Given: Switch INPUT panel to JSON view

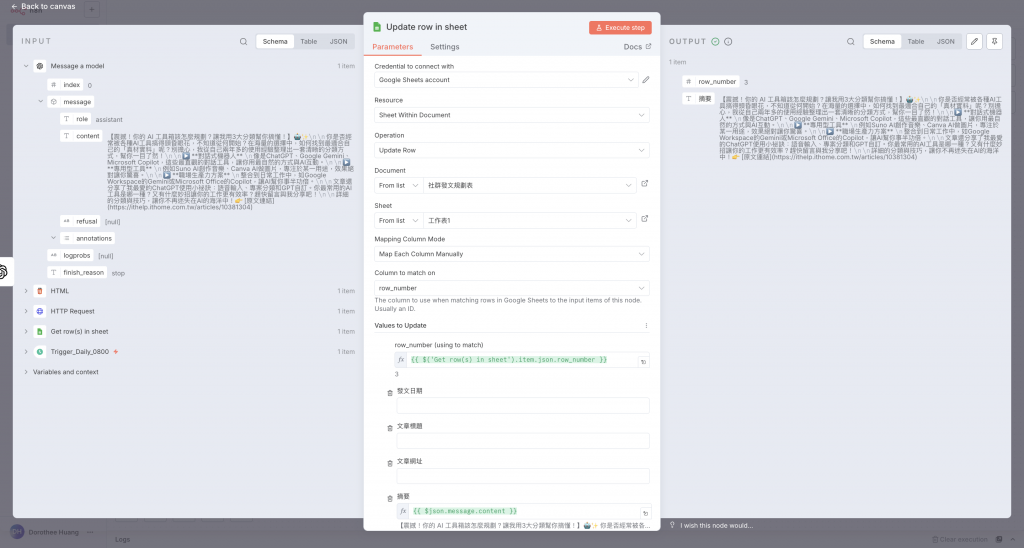Looking at the screenshot, I should pos(338,41).
